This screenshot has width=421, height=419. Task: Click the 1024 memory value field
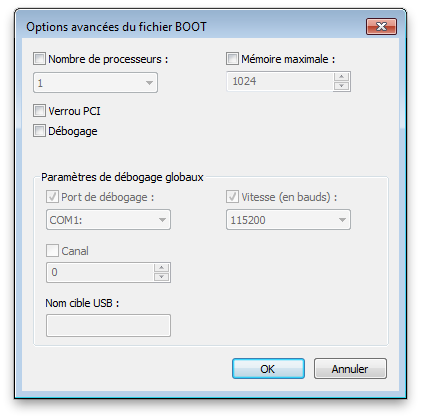pyautogui.click(x=280, y=81)
